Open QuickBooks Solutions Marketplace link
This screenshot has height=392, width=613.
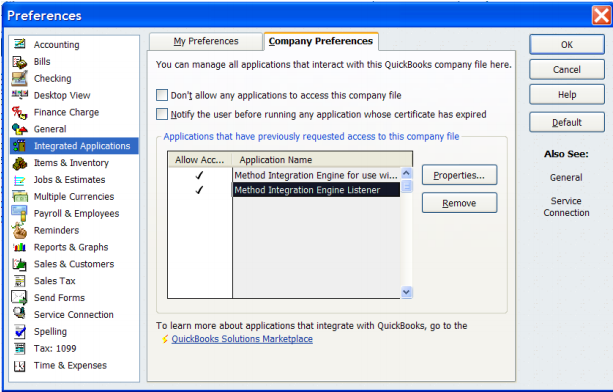tap(242, 339)
